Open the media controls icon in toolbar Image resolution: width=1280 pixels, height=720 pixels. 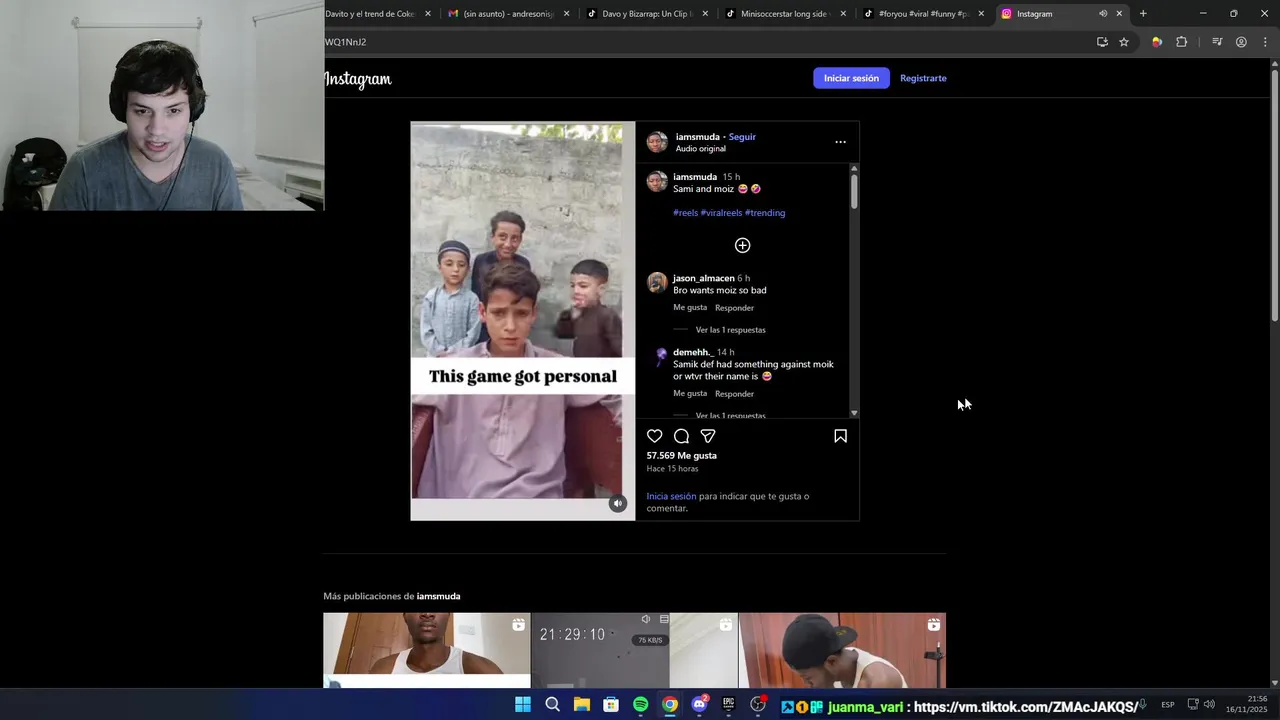pyautogui.click(x=1217, y=42)
